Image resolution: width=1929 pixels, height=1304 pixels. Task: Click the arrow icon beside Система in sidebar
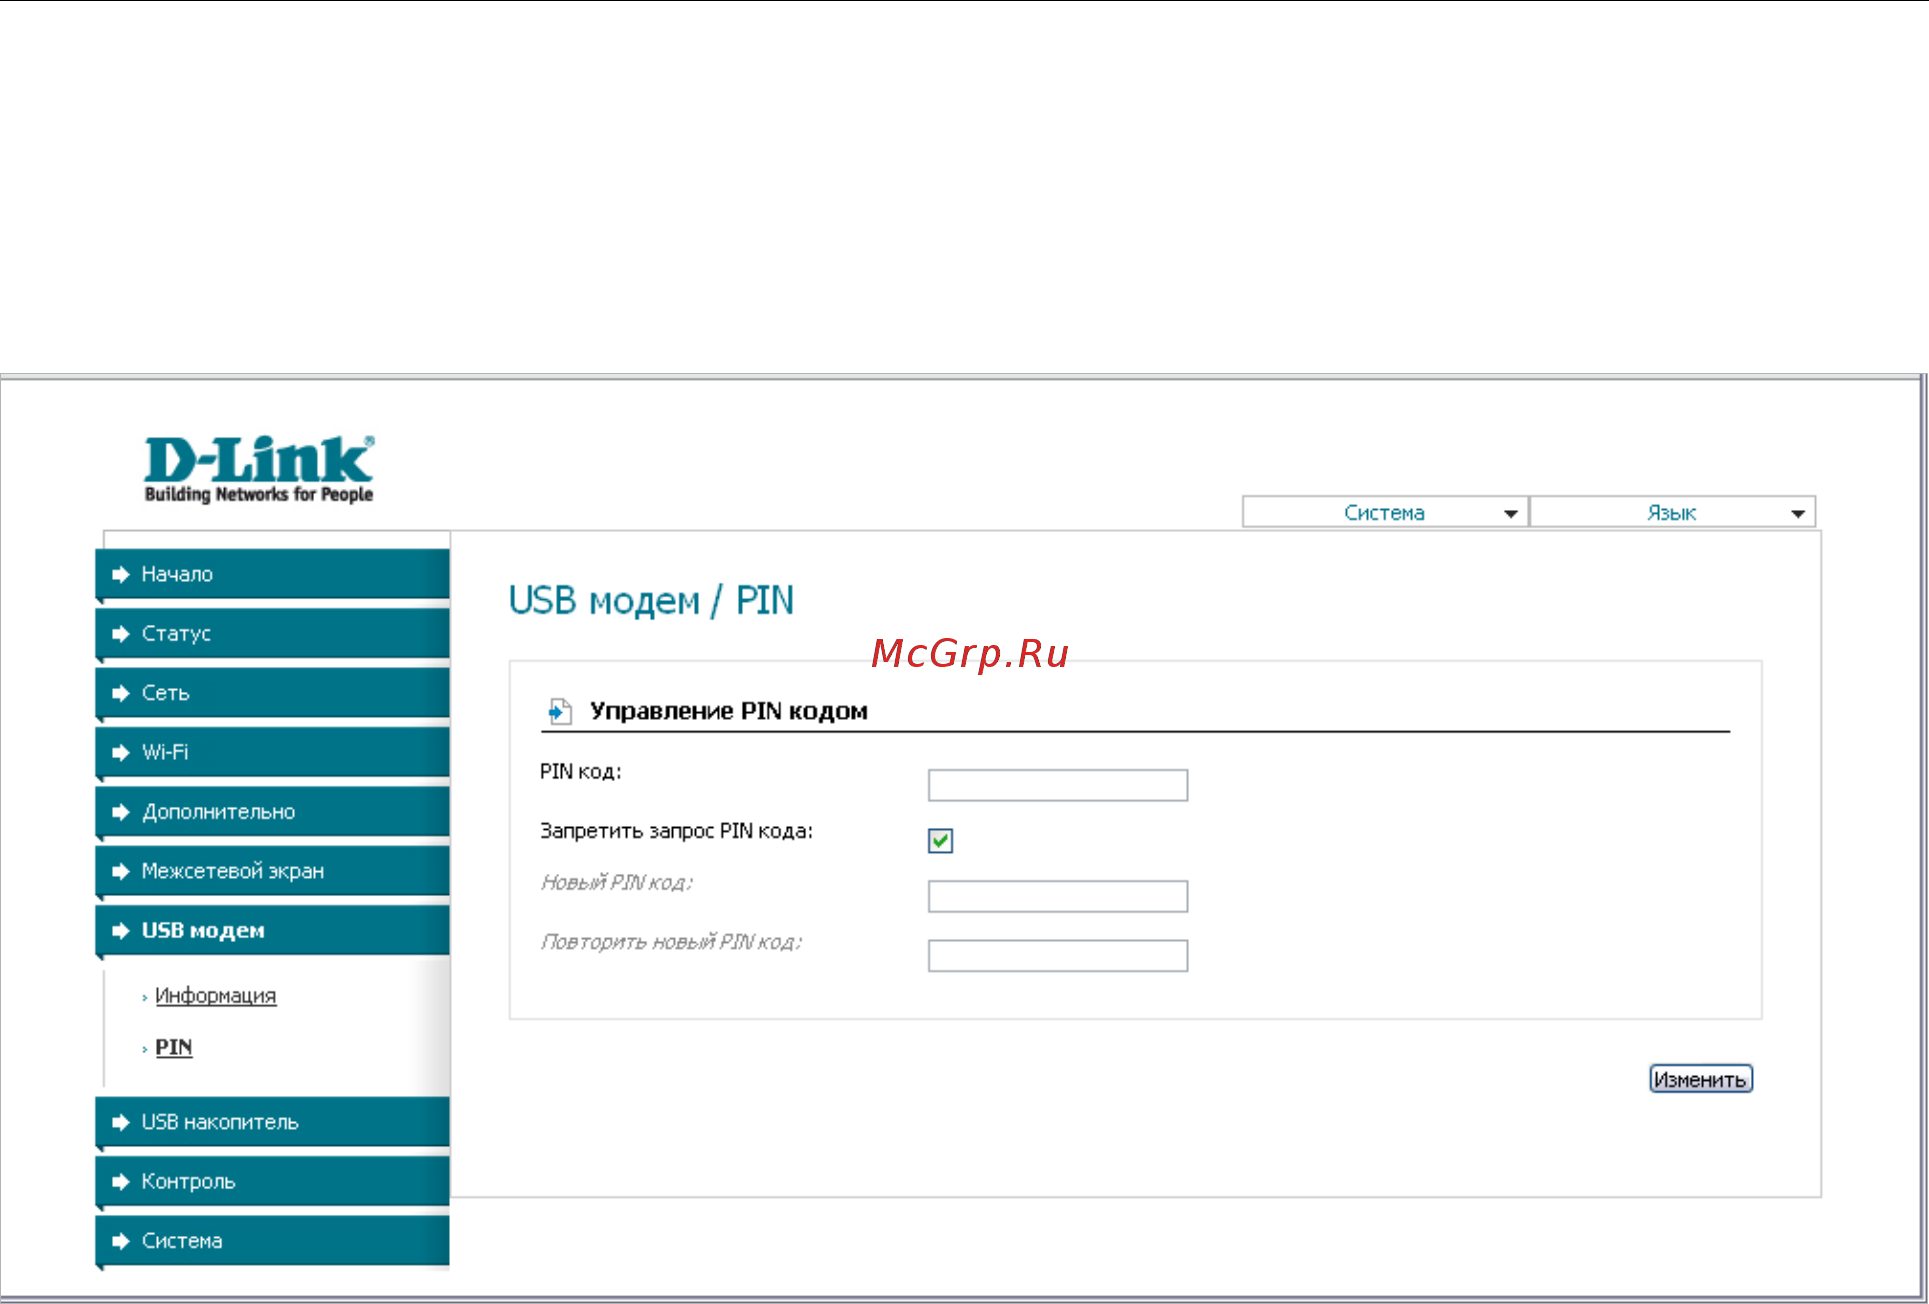121,1241
